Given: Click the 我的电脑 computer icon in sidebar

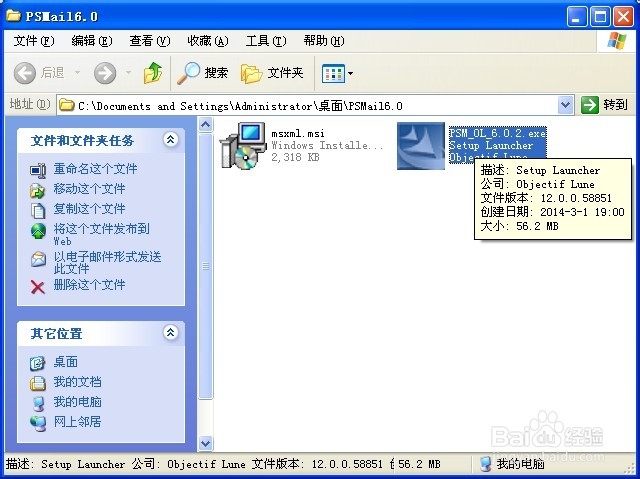Looking at the screenshot, I should 38,403.
